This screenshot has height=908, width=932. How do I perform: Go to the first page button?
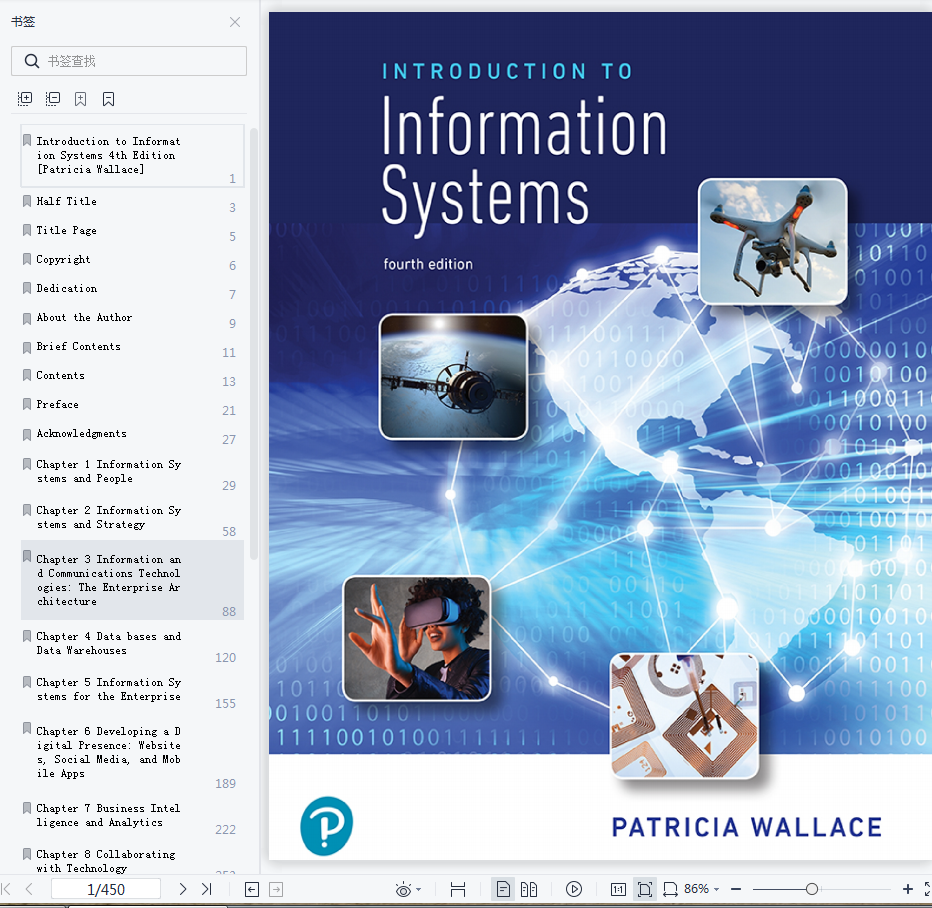7,889
